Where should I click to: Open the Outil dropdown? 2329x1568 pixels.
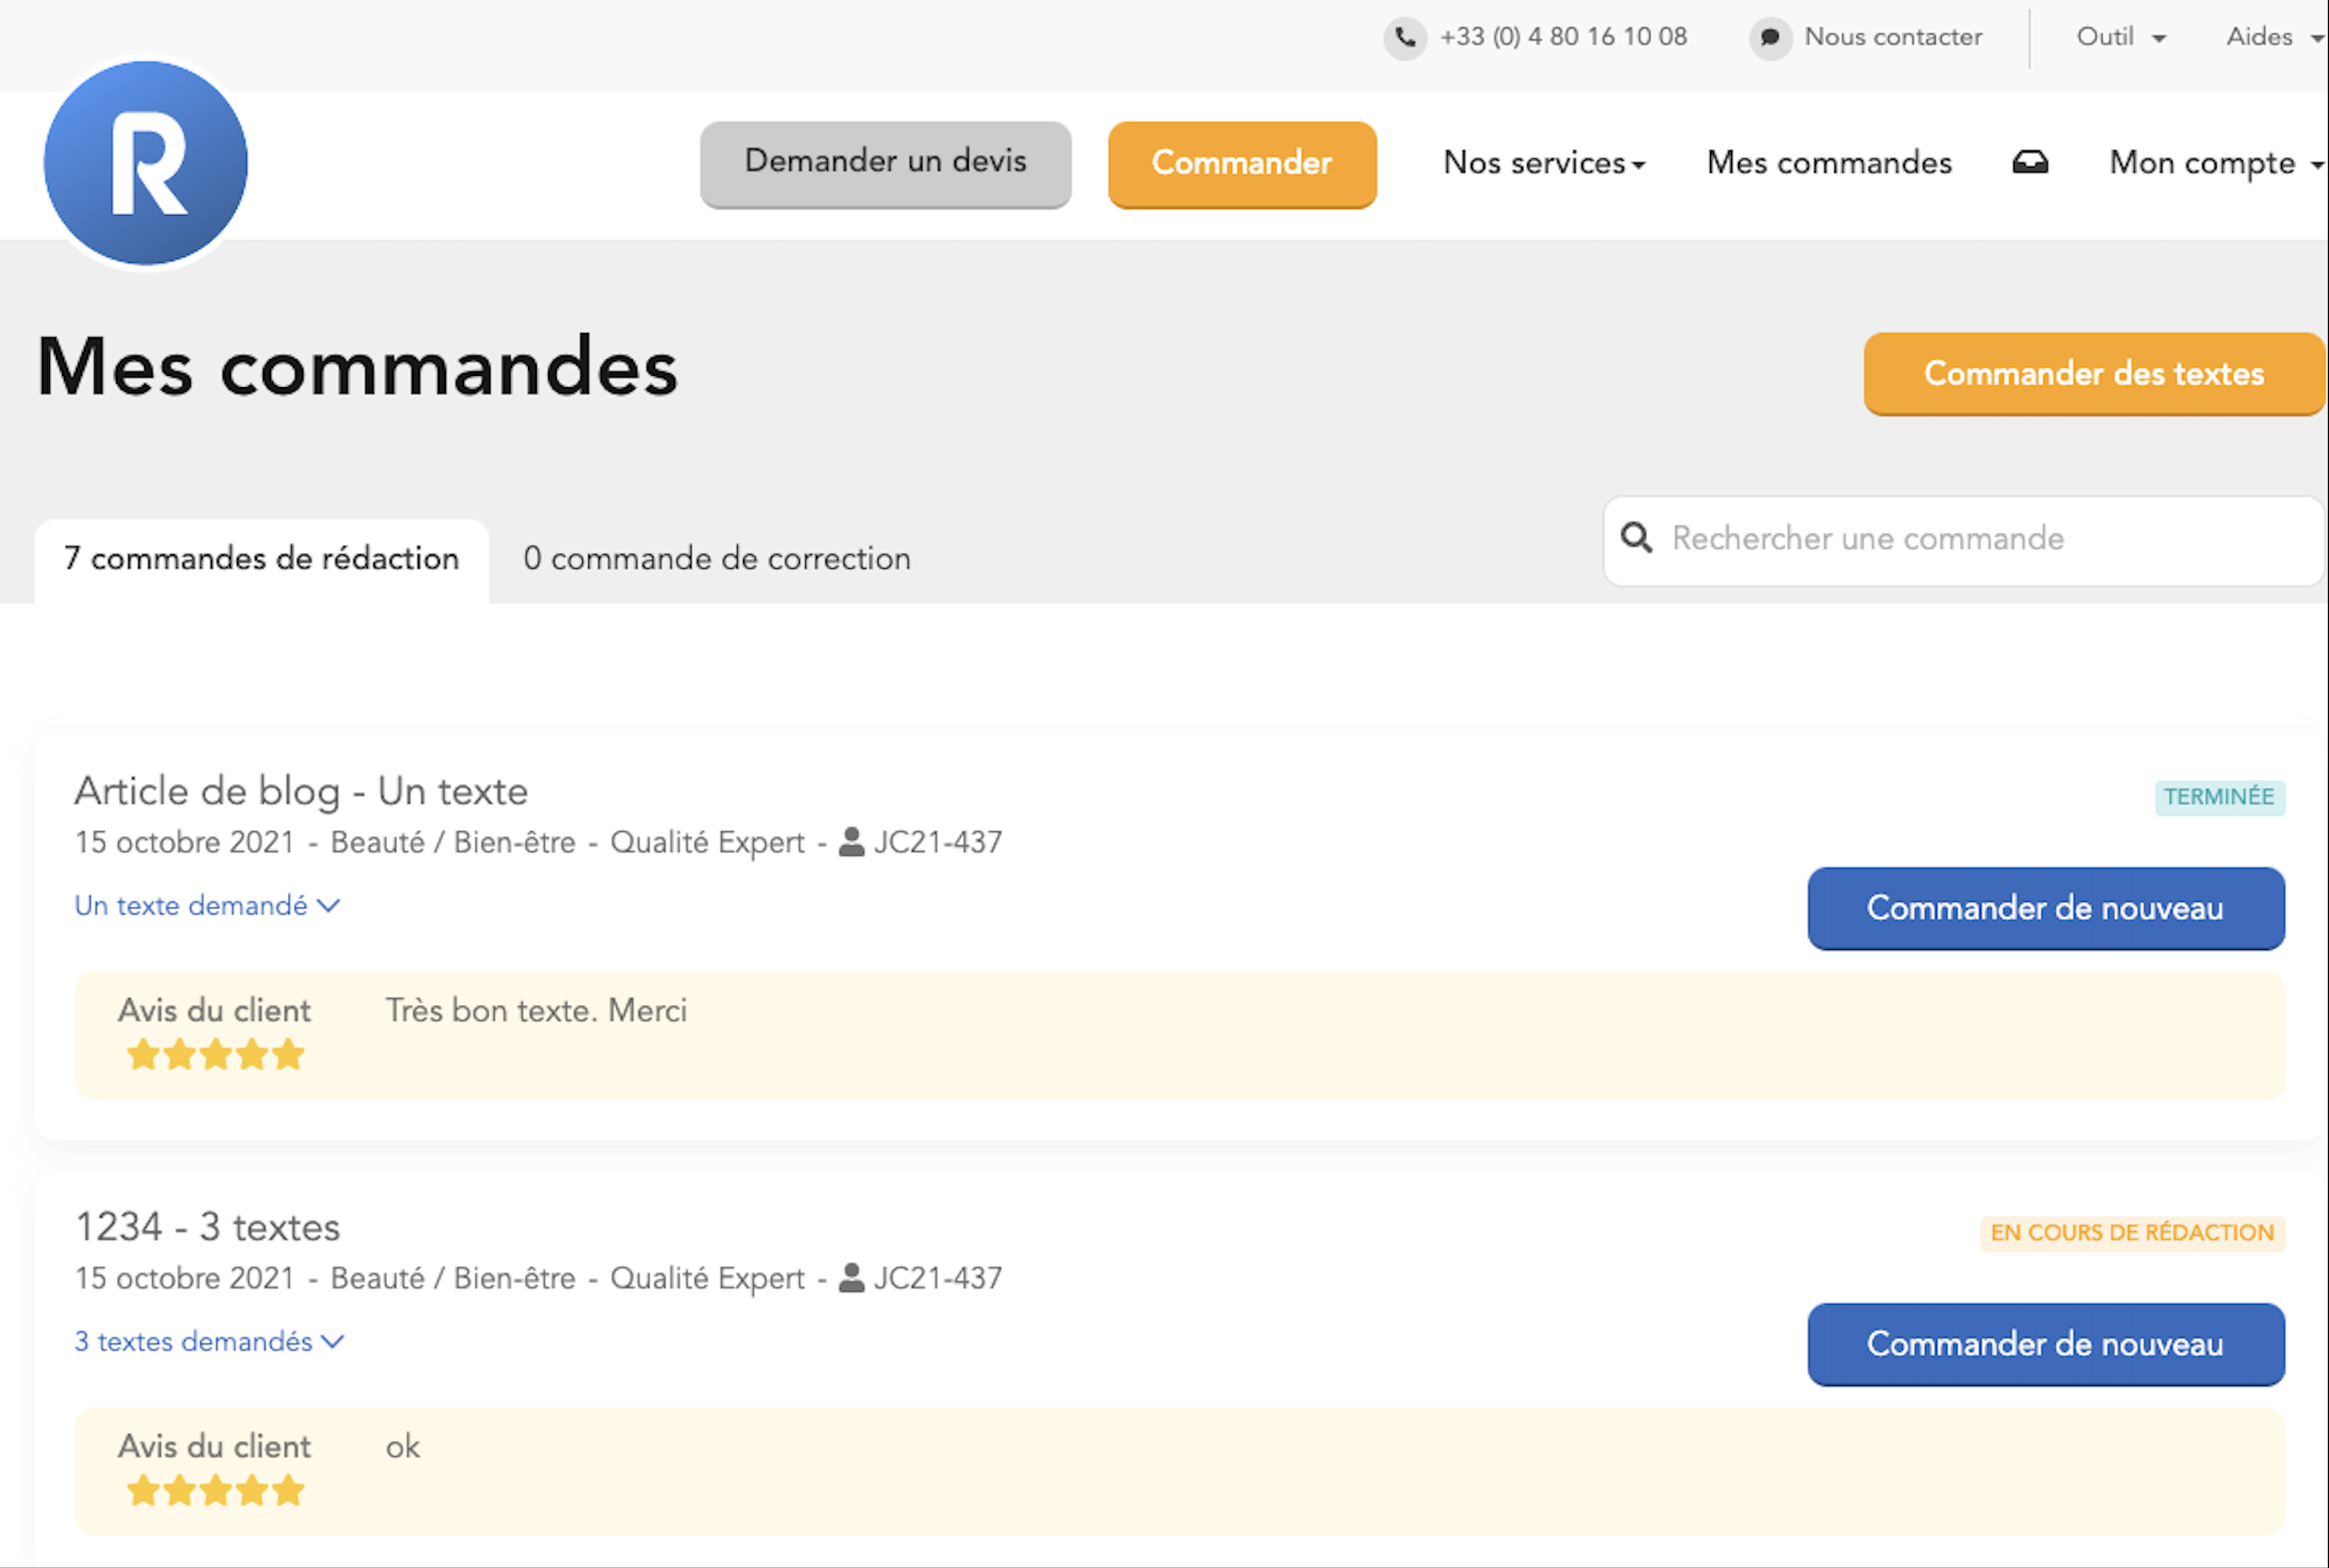click(x=2121, y=37)
